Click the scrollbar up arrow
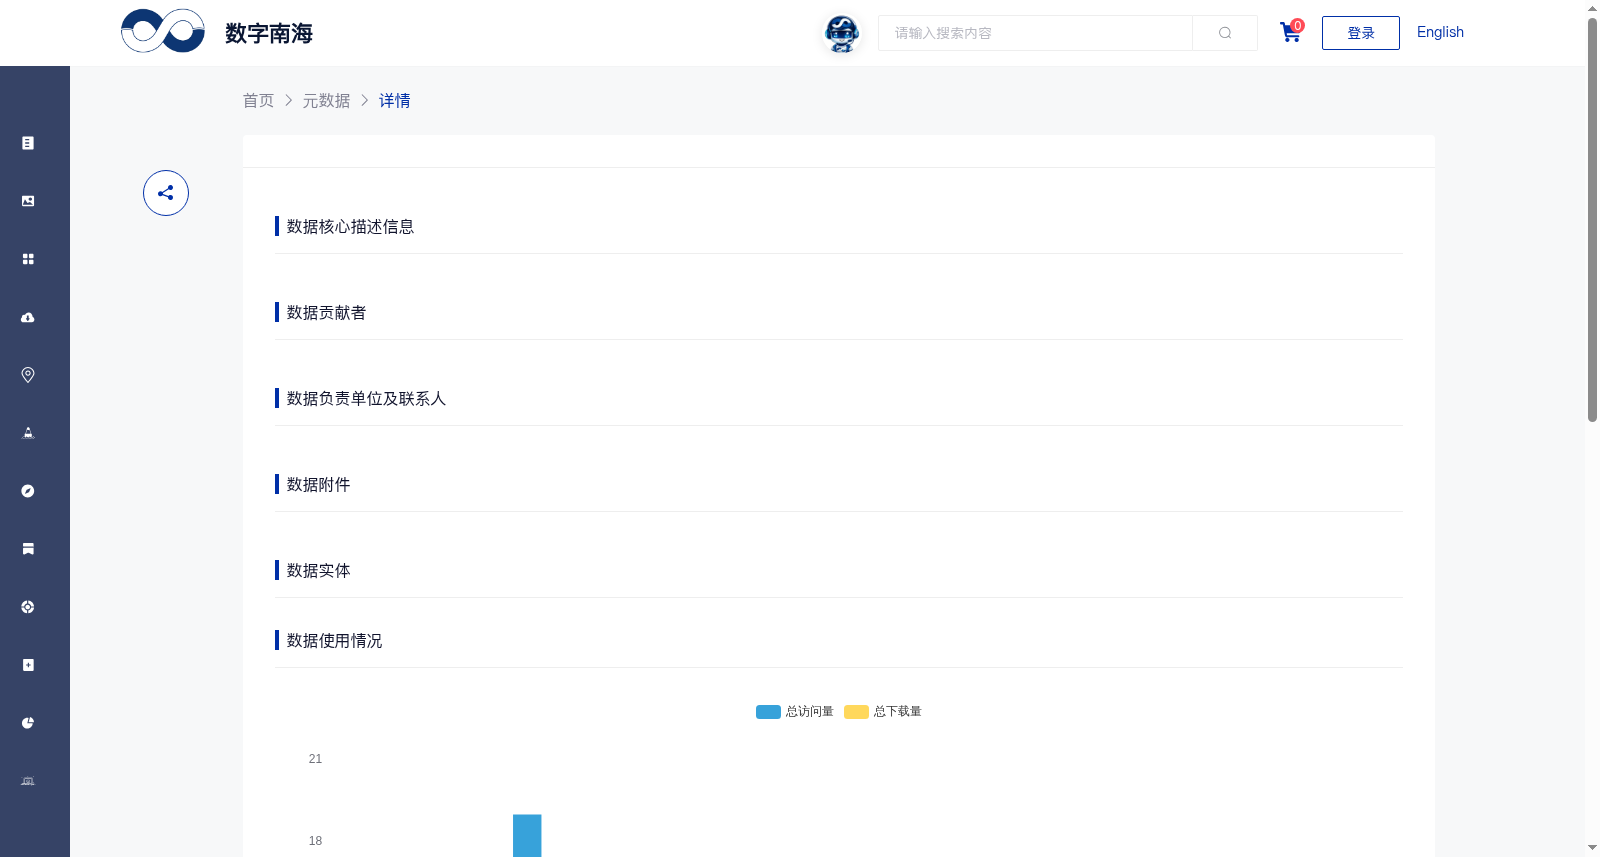Viewport: 1600px width, 857px height. coord(1592,8)
